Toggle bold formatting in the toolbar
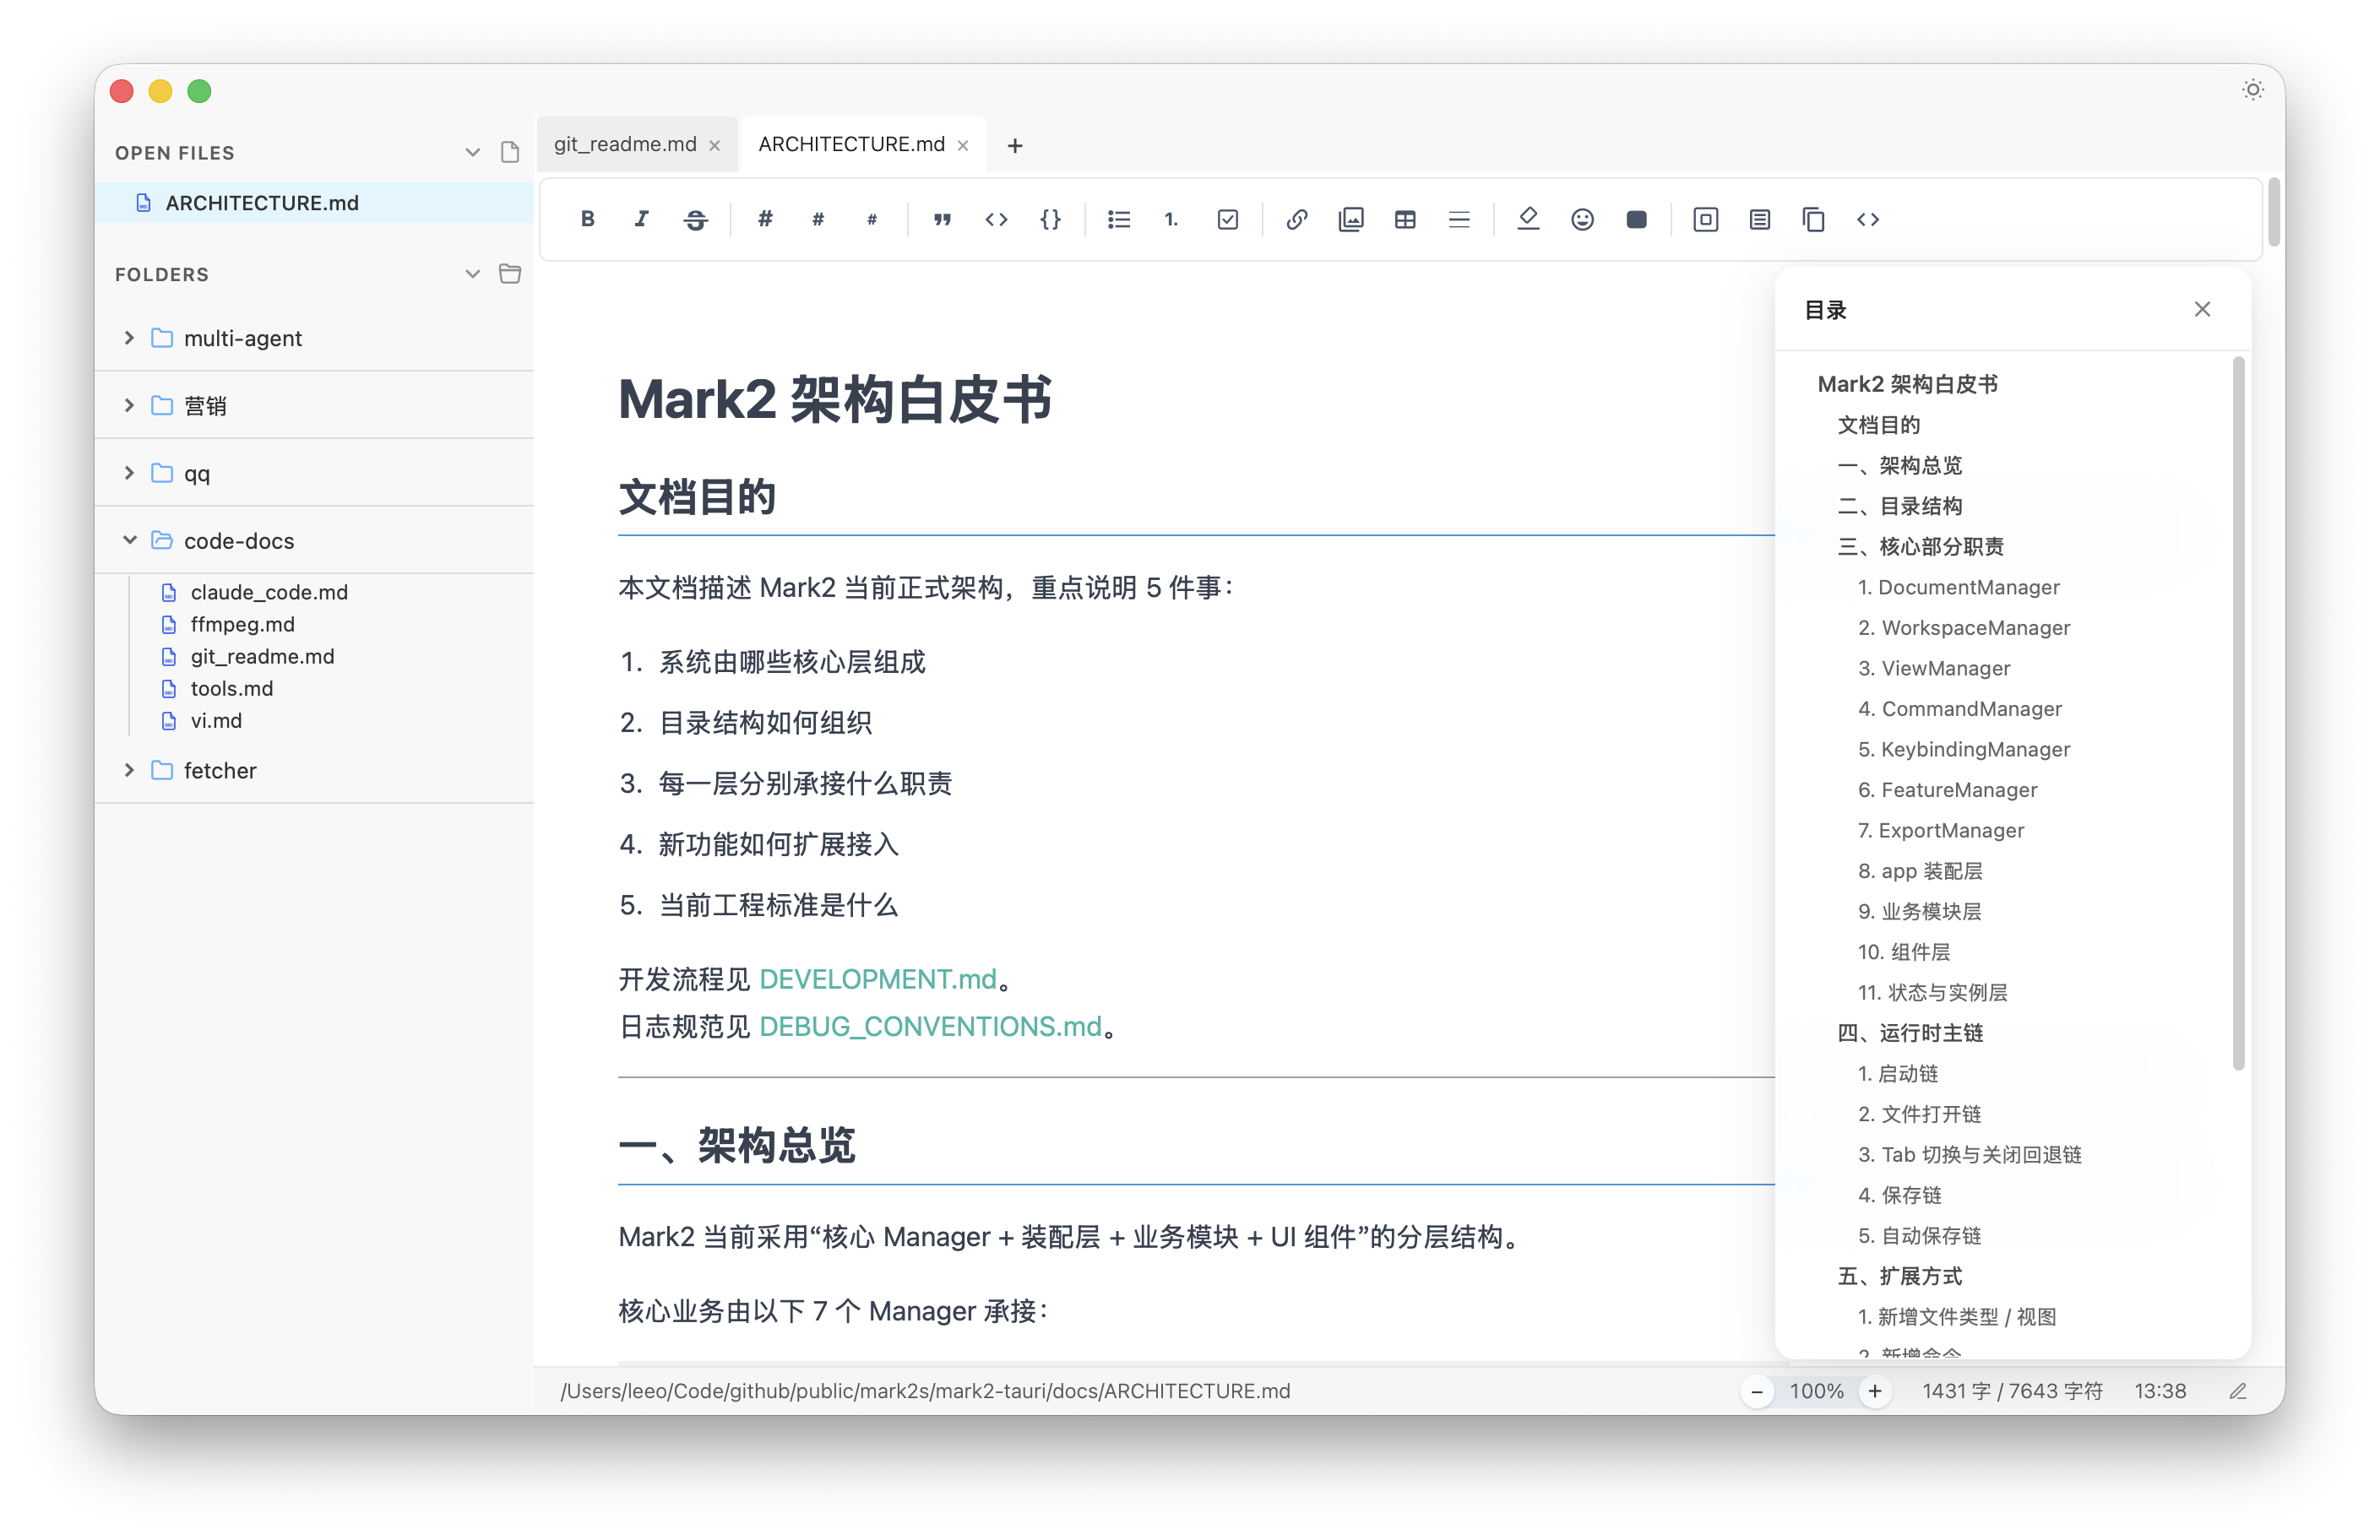The image size is (2380, 1540). (x=588, y=219)
